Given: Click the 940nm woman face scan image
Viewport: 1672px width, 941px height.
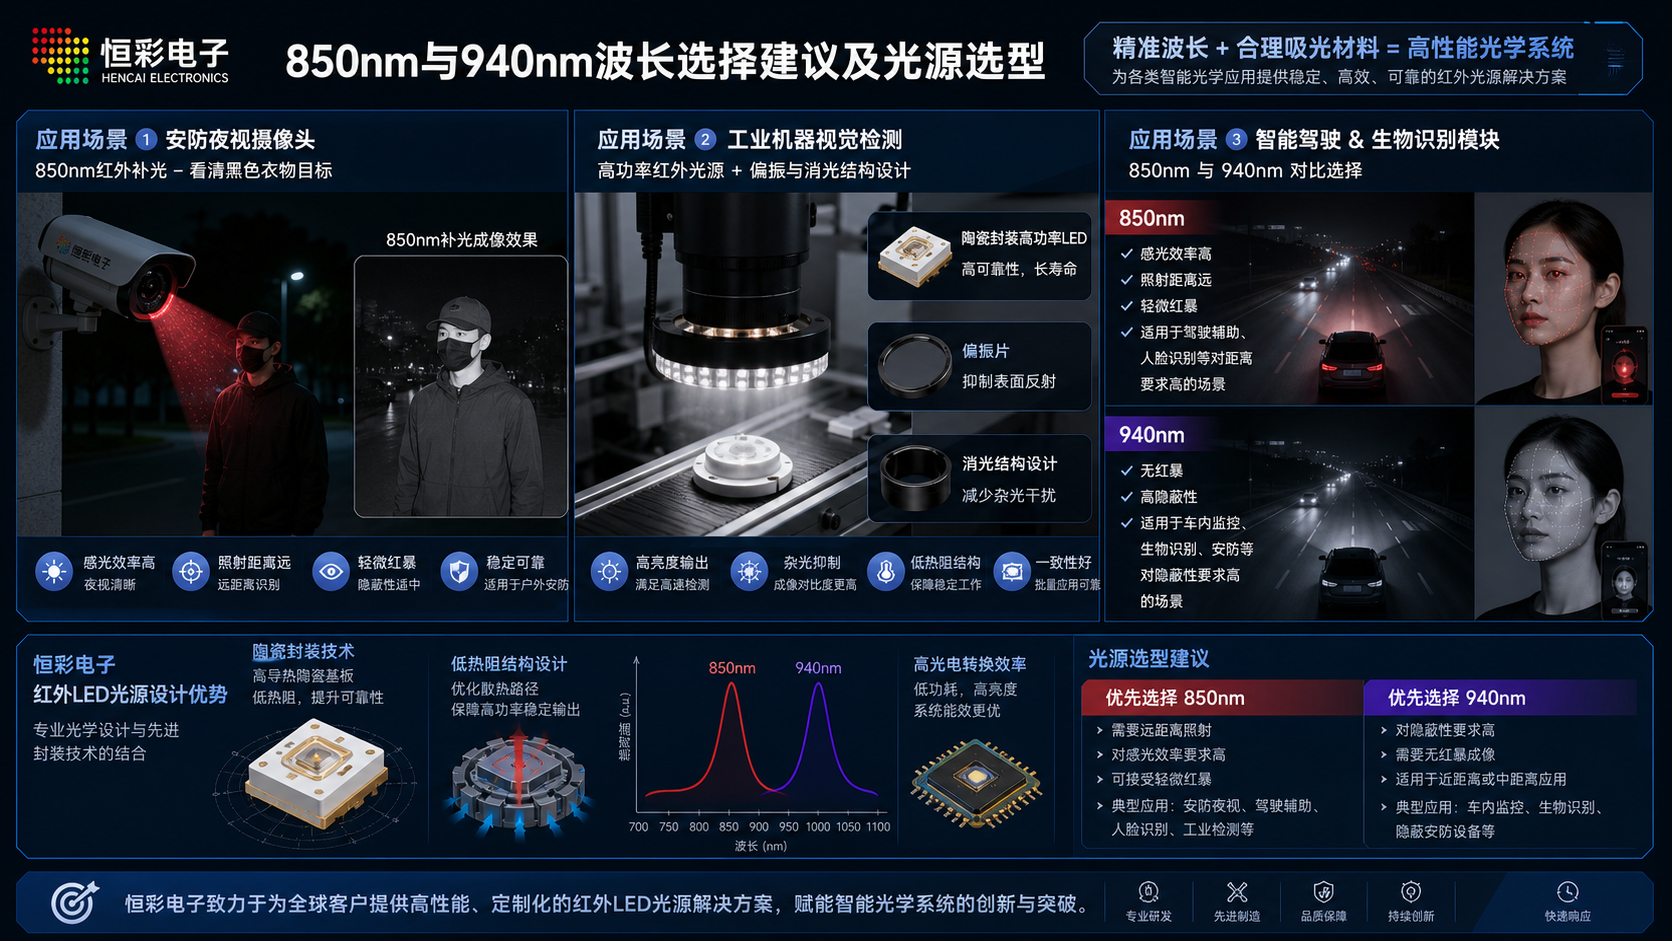Looking at the screenshot, I should 1562,514.
